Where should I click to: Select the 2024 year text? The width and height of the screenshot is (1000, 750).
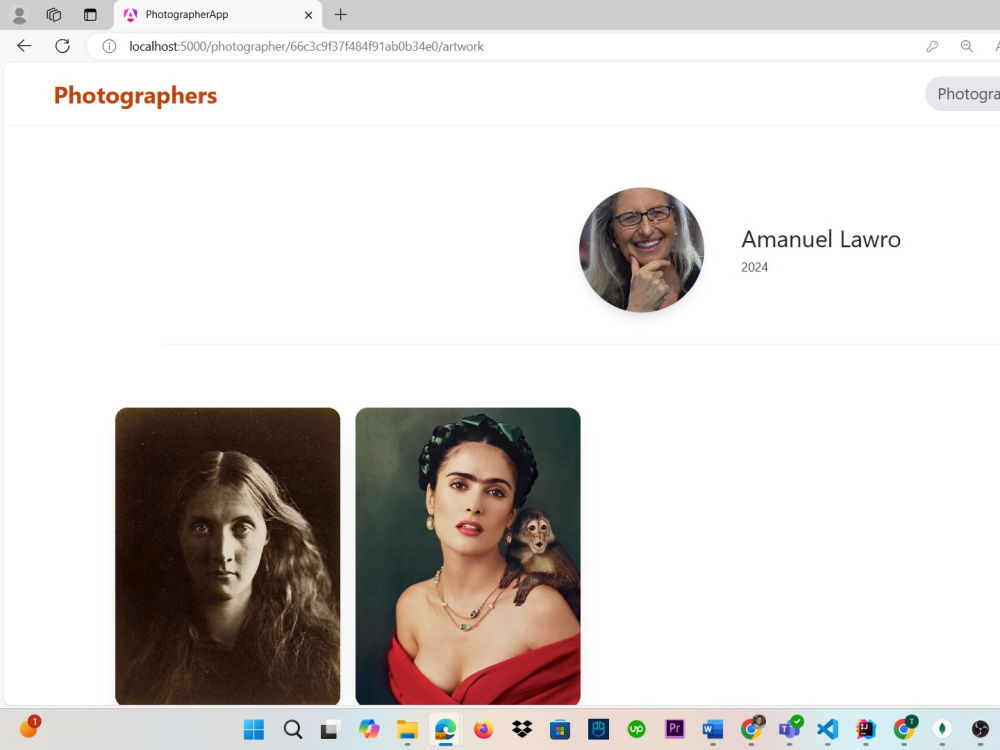coord(754,267)
